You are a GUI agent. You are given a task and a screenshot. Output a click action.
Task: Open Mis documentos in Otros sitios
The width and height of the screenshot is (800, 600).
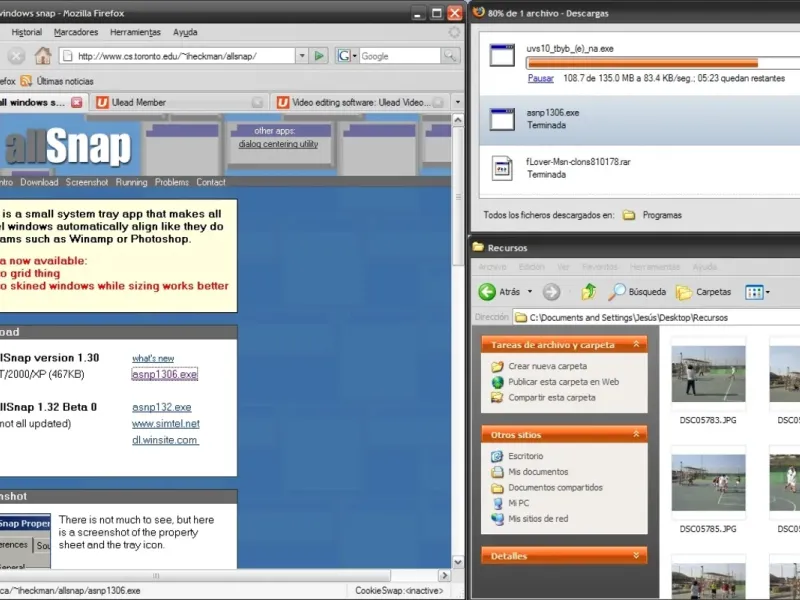[x=538, y=472]
